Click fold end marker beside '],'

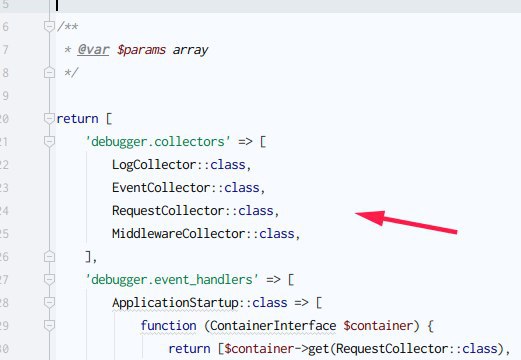tap(49, 256)
